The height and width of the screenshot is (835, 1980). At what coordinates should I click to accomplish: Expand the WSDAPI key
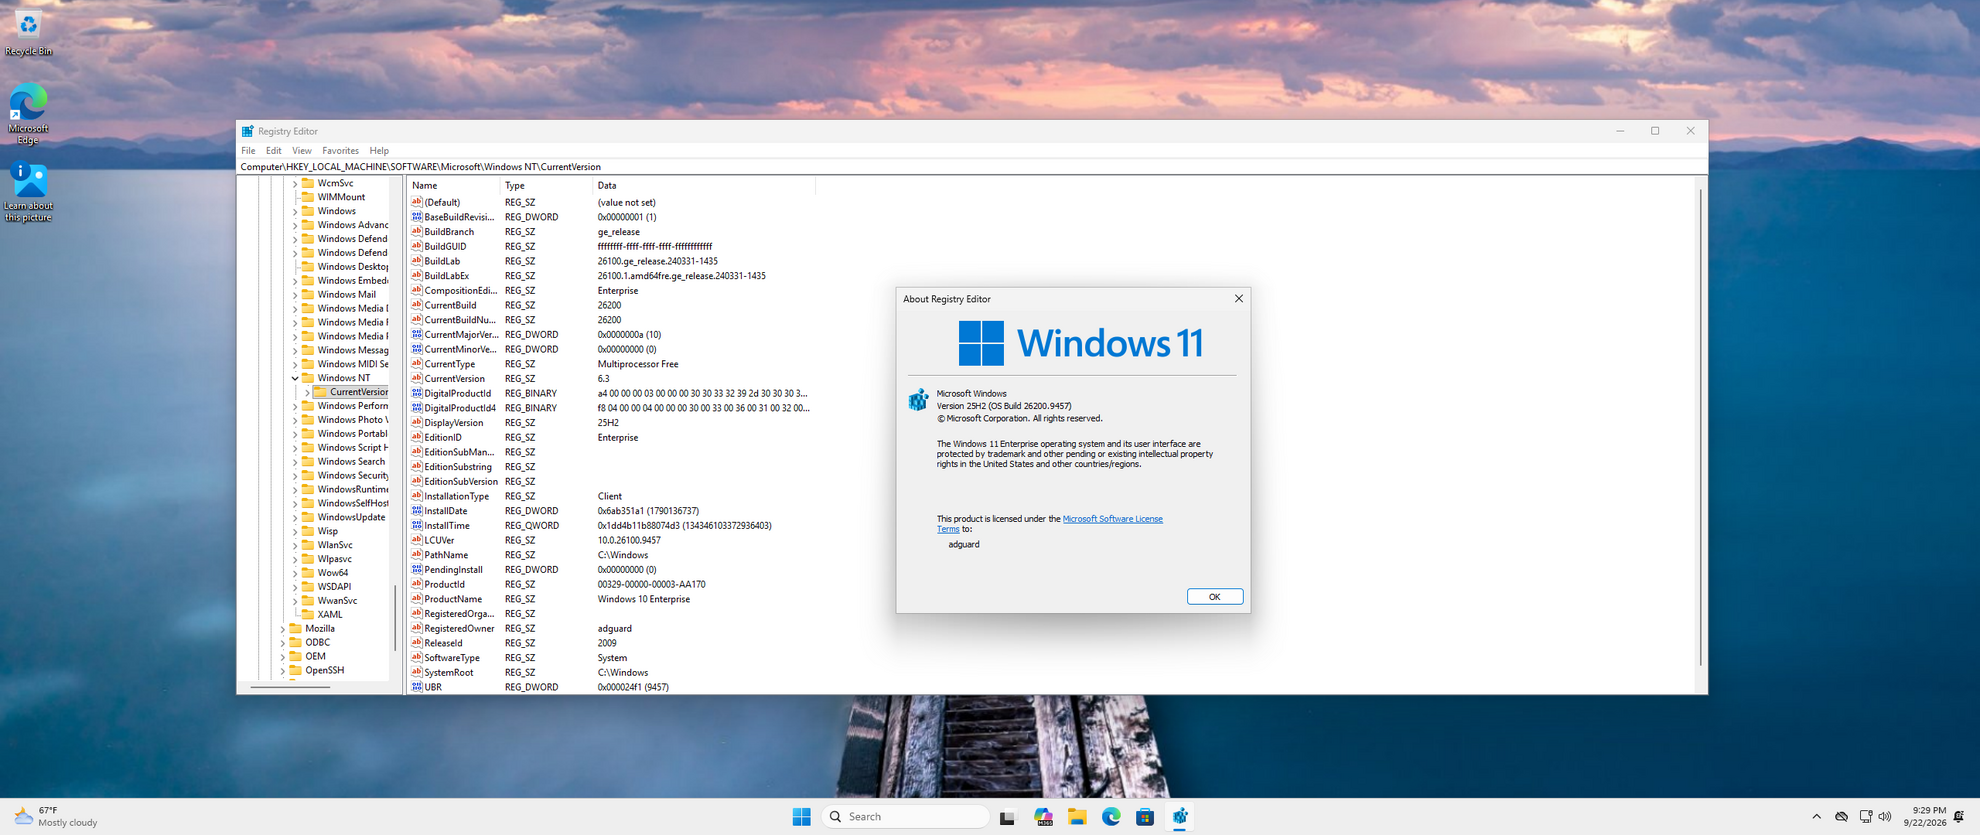click(295, 587)
